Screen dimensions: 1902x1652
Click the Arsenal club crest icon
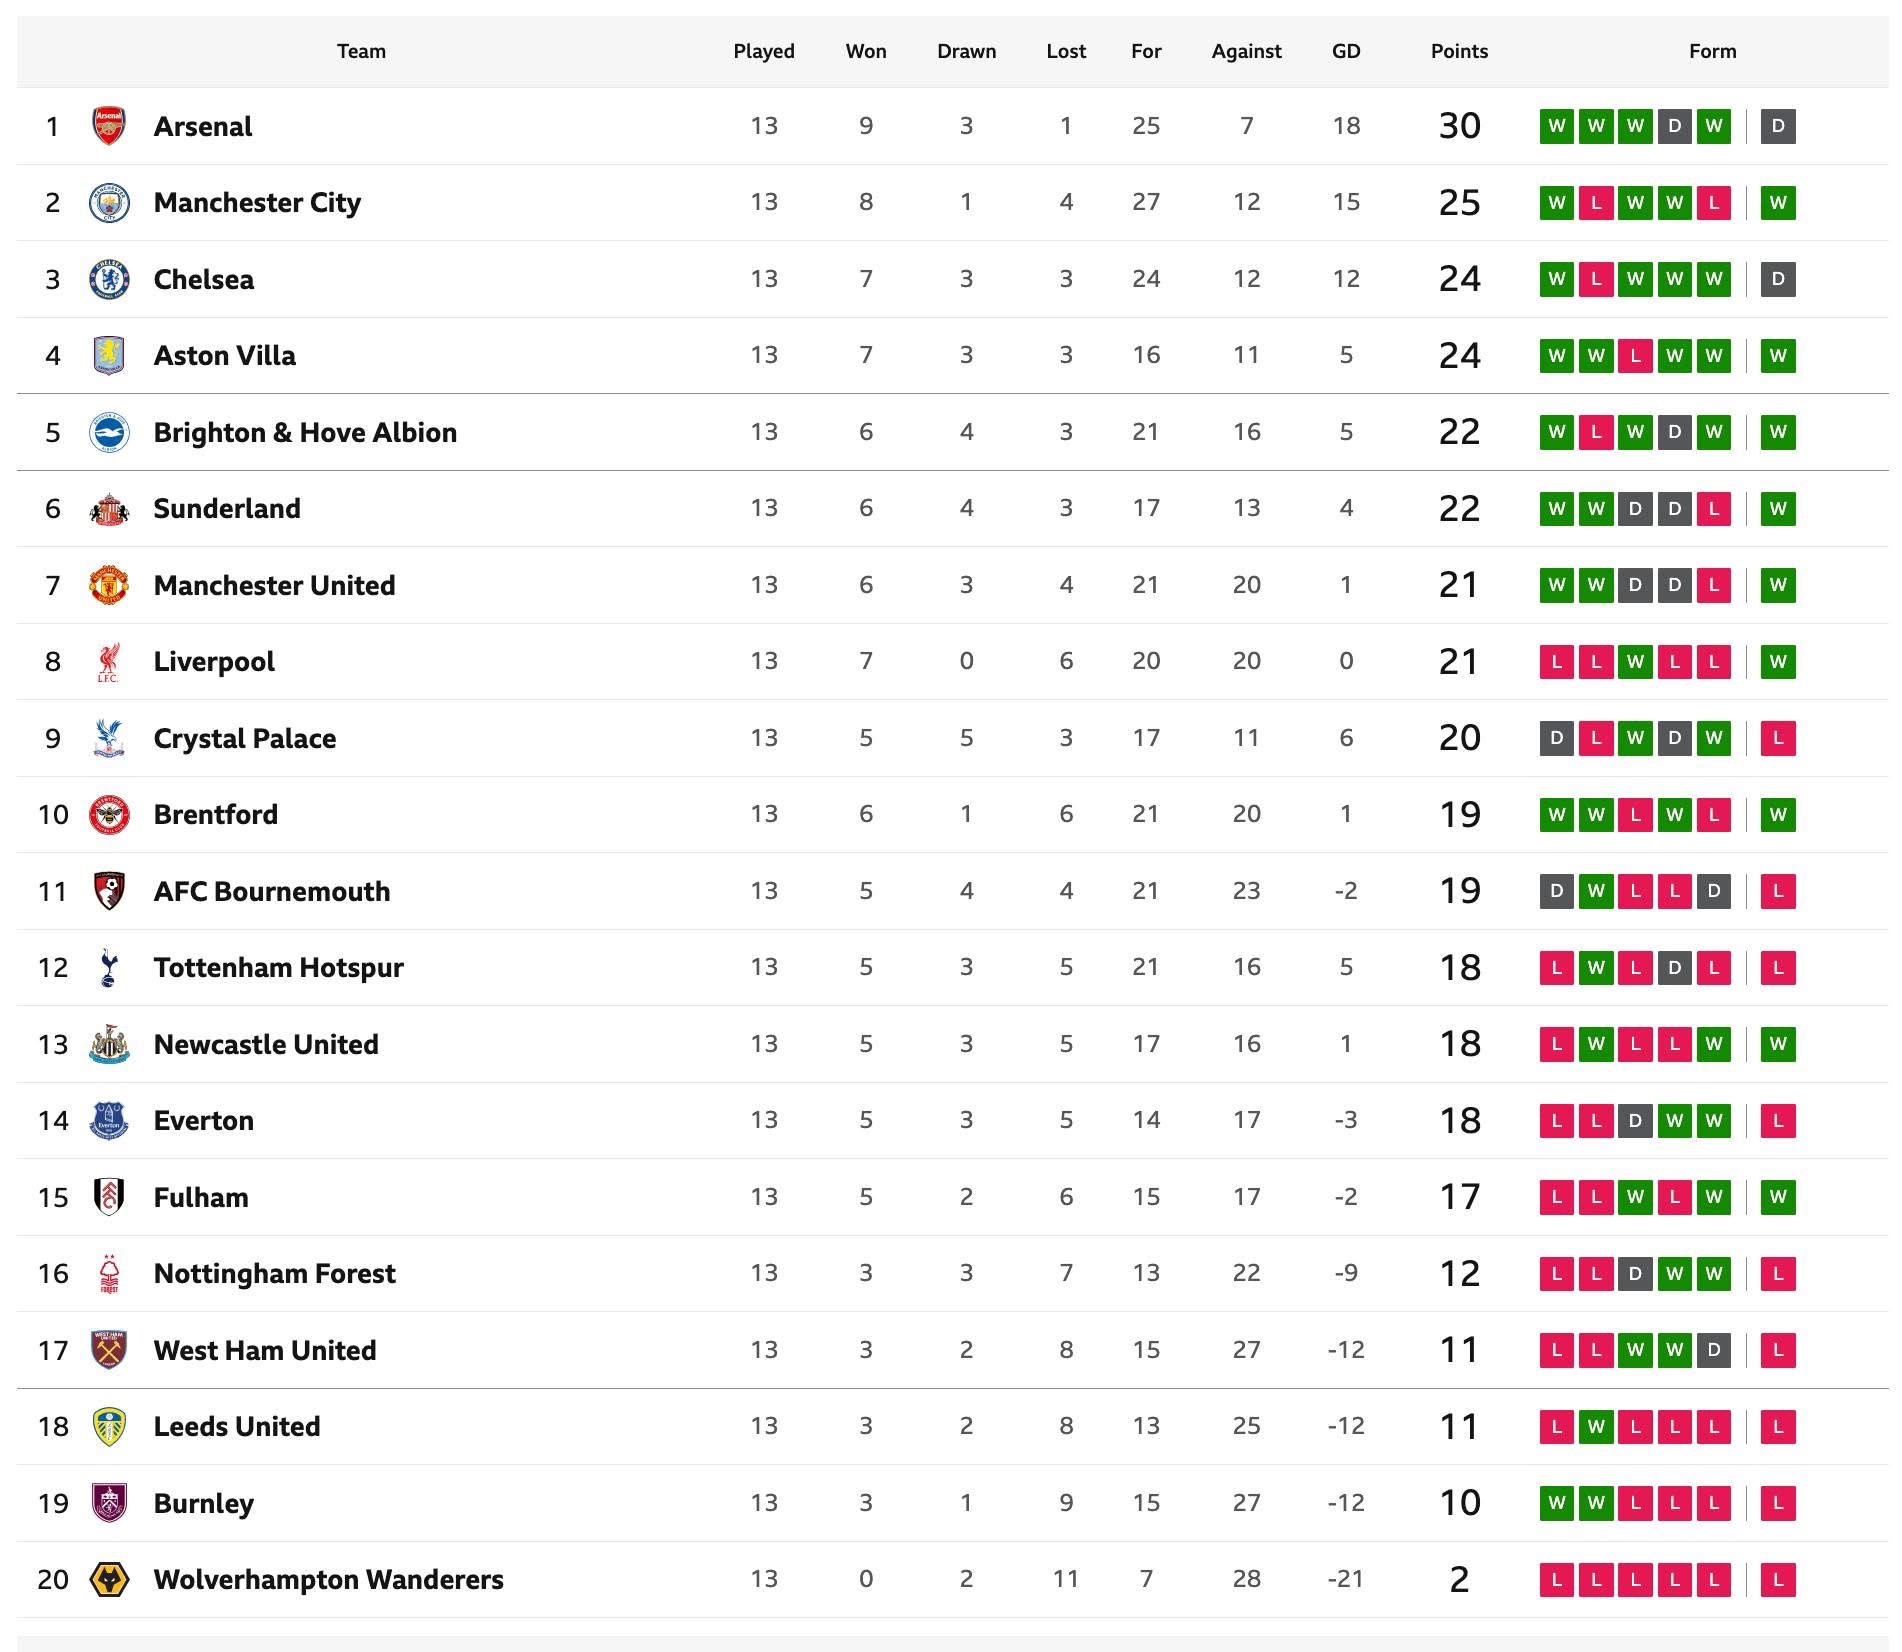coord(109,126)
